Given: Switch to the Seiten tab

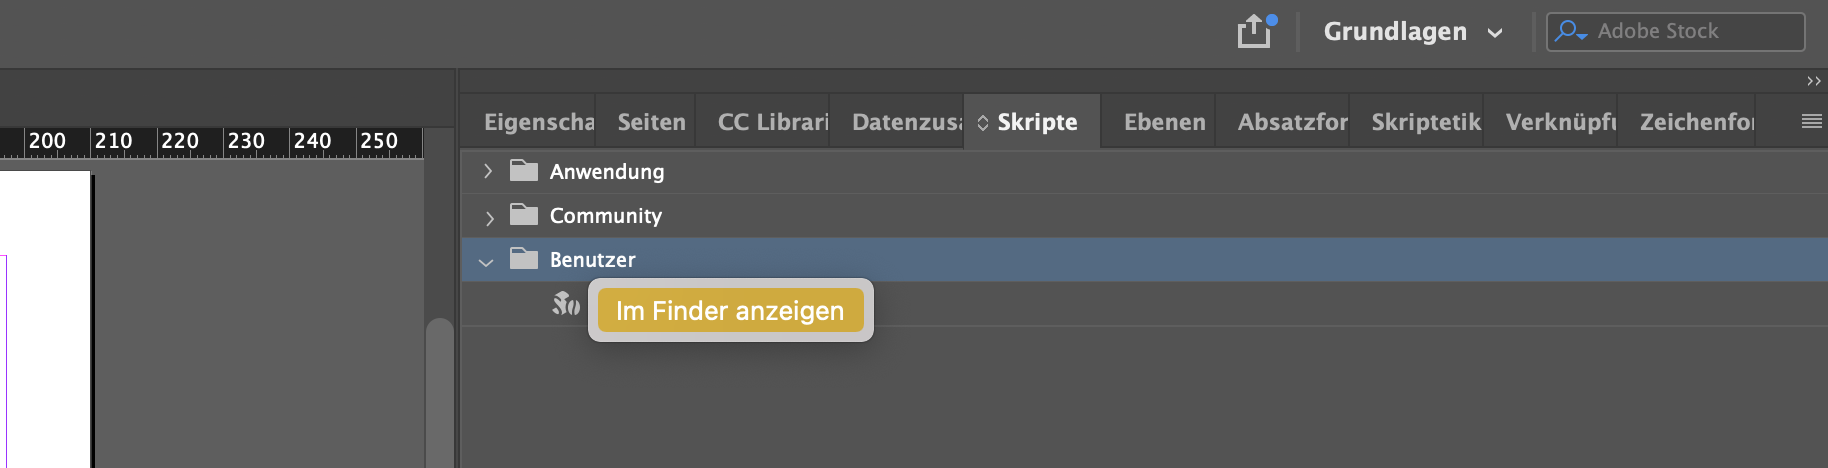Looking at the screenshot, I should point(651,122).
